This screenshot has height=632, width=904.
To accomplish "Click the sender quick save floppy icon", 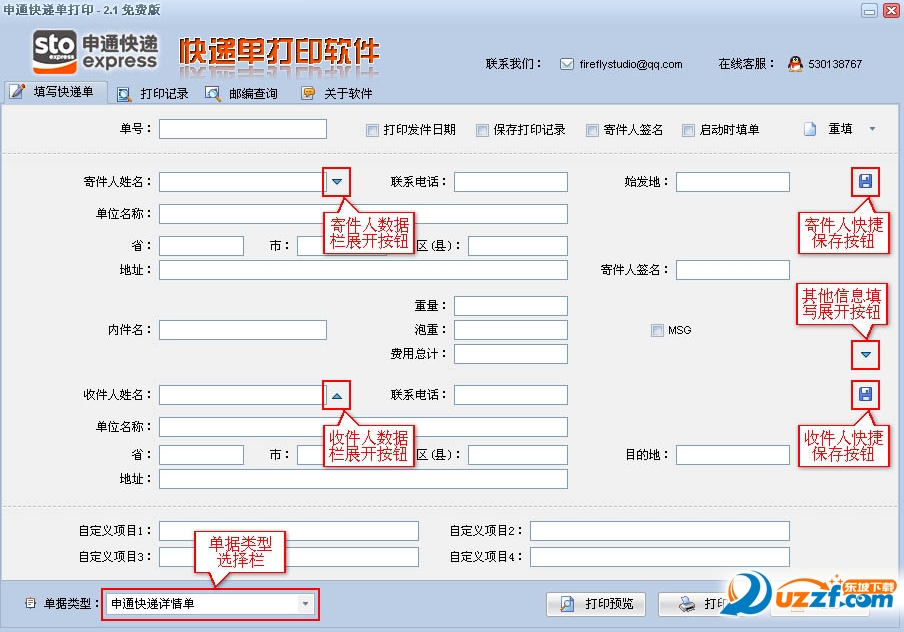I will tap(865, 182).
